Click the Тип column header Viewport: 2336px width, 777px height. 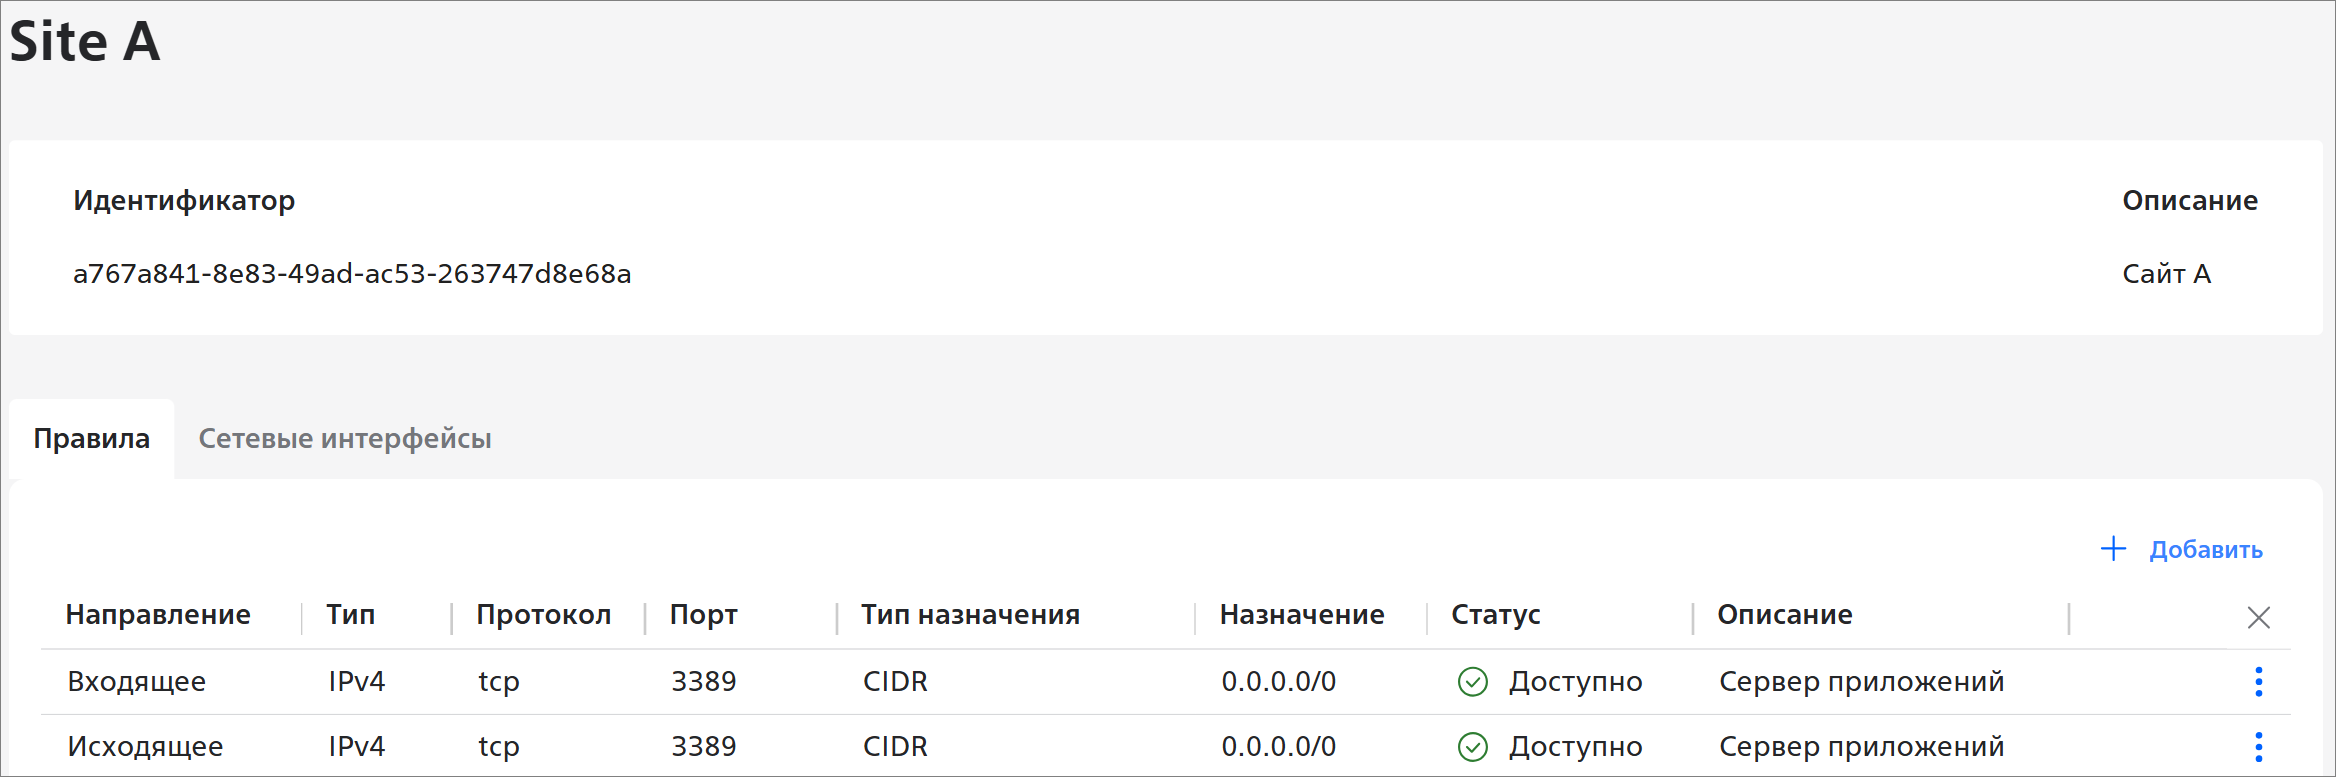350,615
